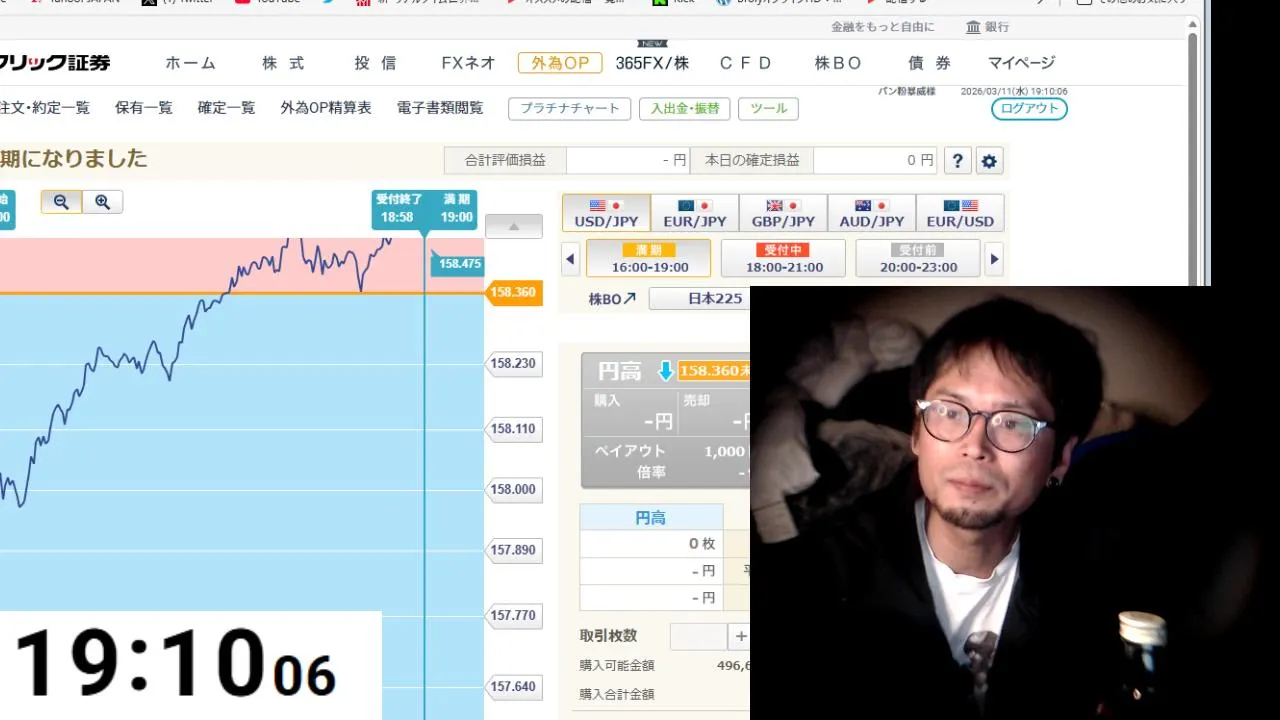1280x720 pixels.
Task: Open the 電子書類閲覧 link
Action: click(x=440, y=108)
